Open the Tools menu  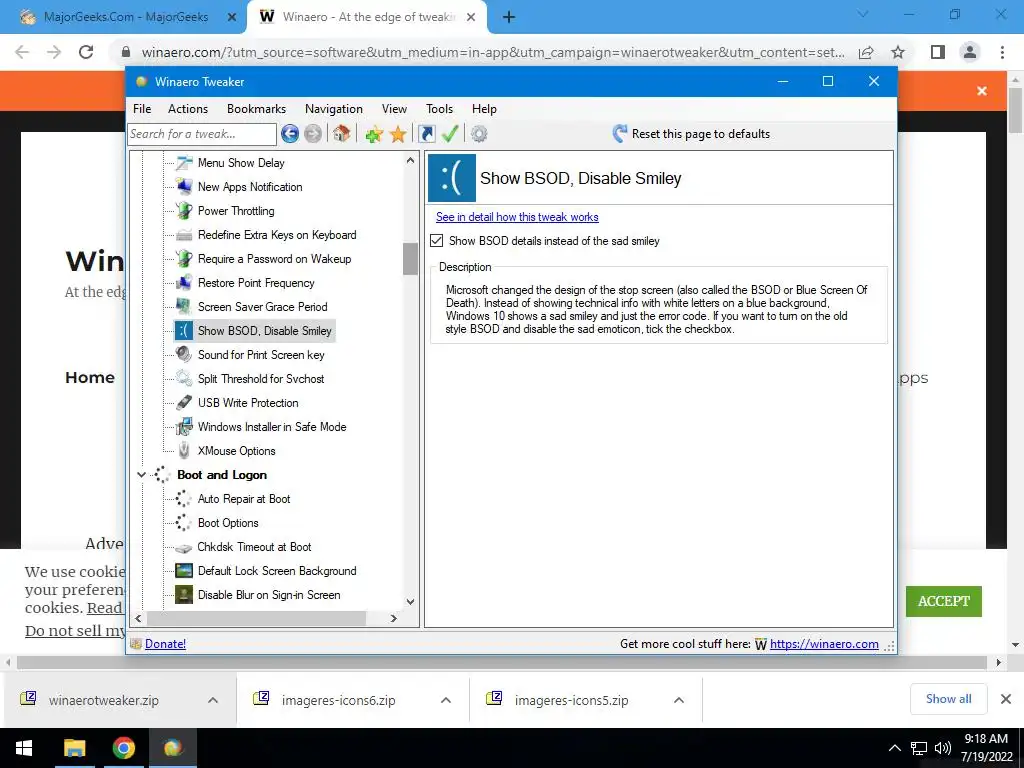point(440,109)
